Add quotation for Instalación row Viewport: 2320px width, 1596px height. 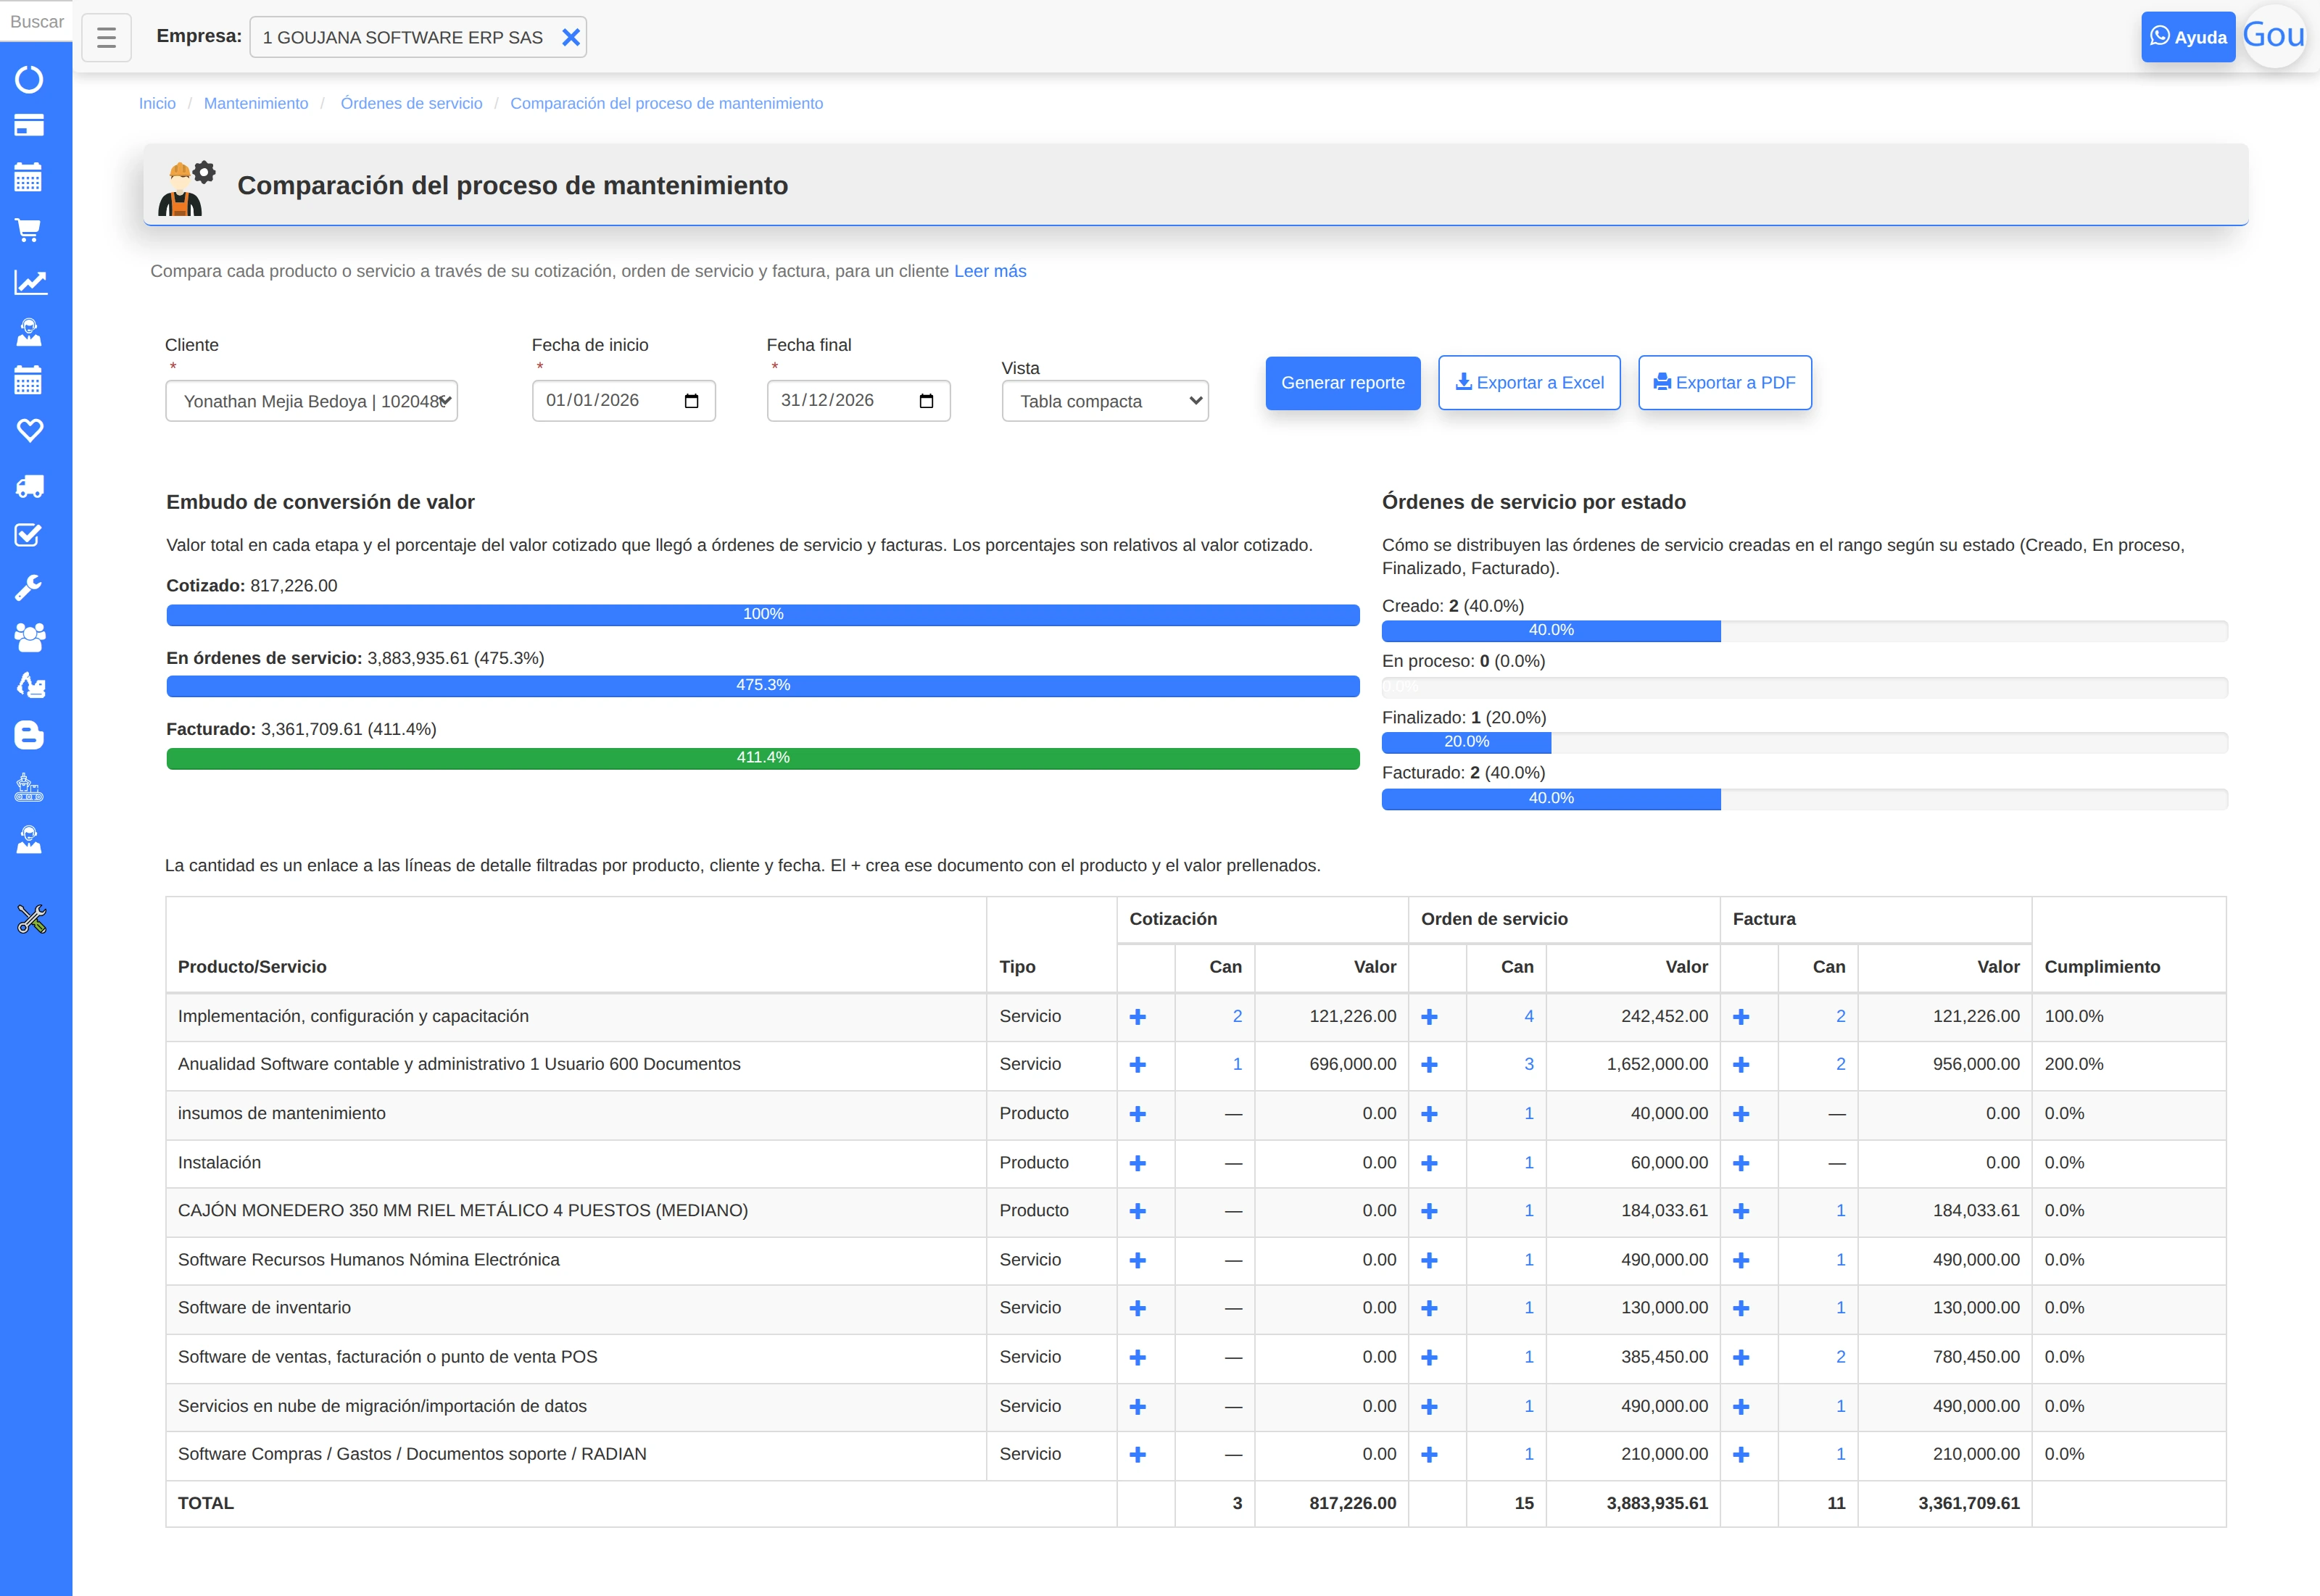(x=1137, y=1163)
